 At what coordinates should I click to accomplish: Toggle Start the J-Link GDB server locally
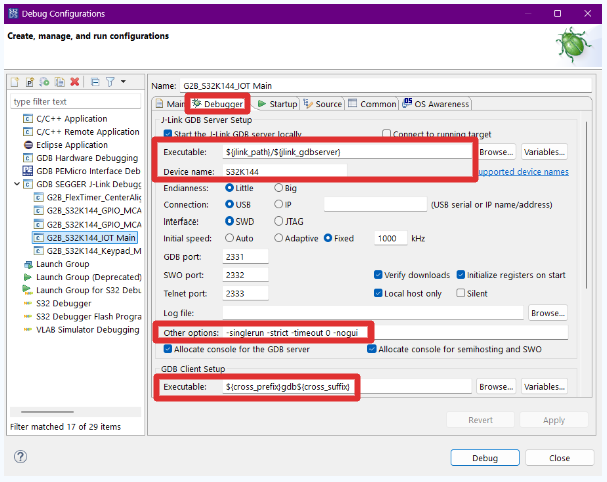pyautogui.click(x=168, y=134)
